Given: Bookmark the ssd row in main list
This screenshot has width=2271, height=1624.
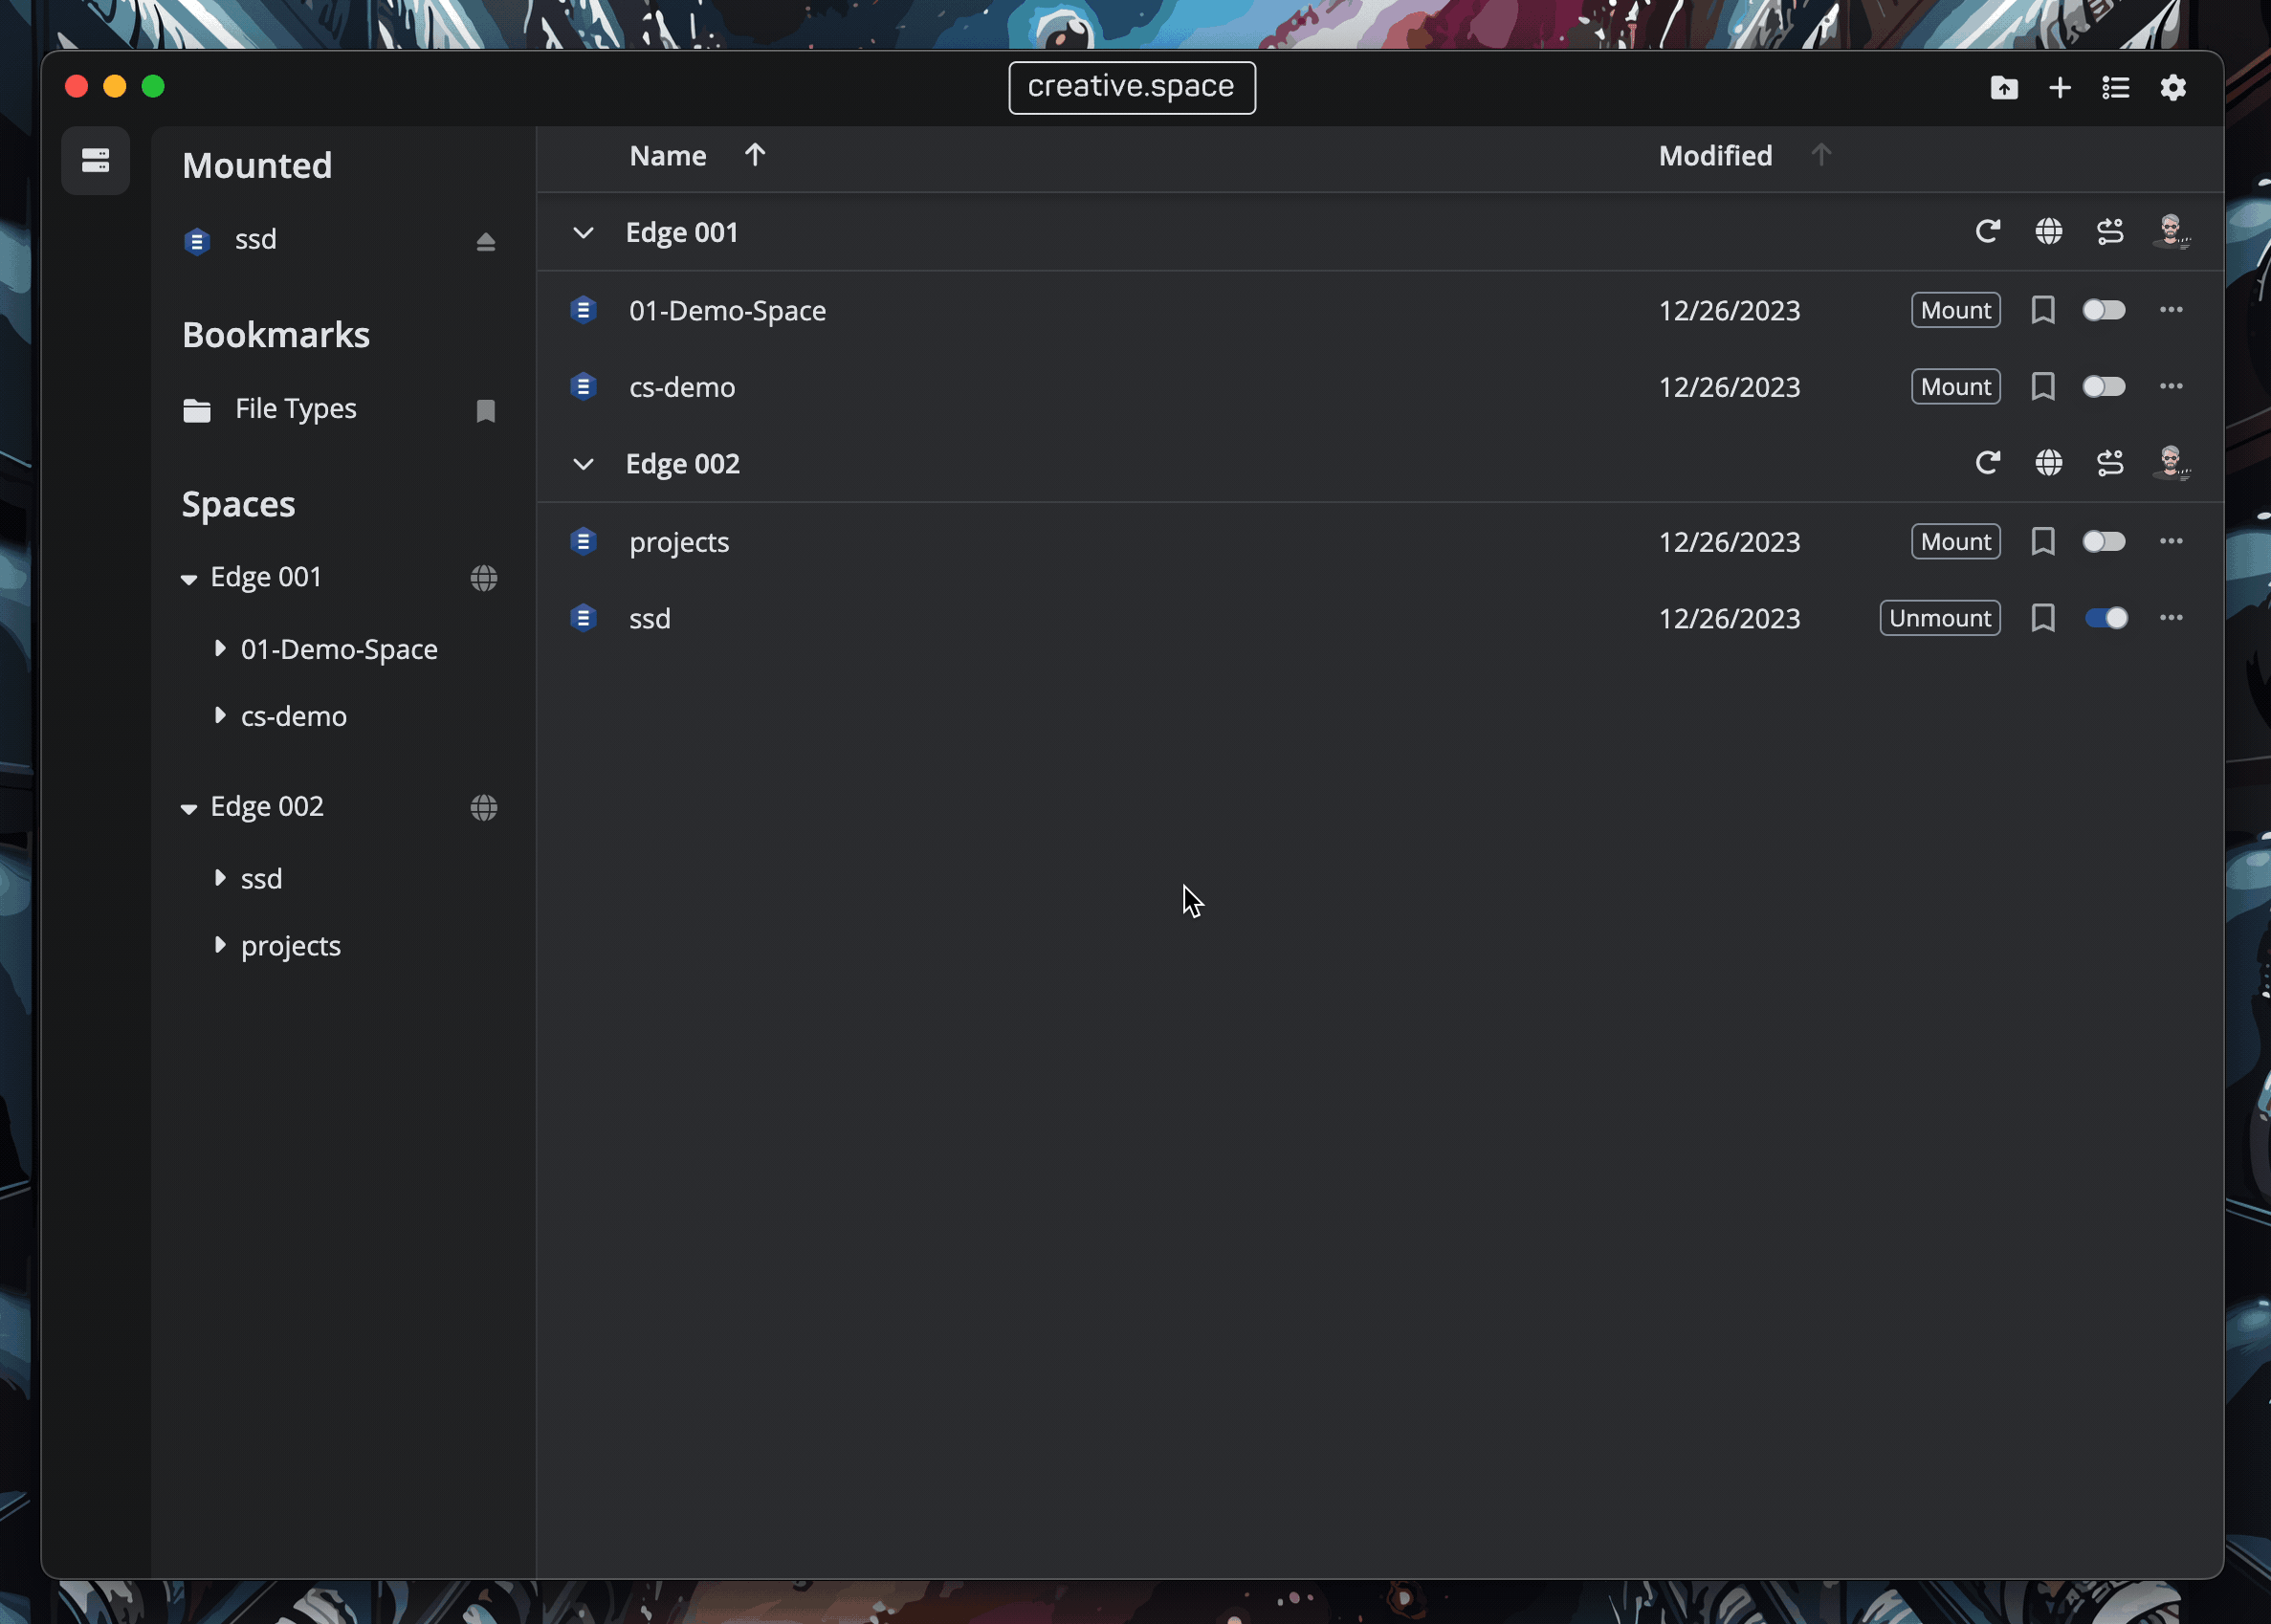Looking at the screenshot, I should pos(2042,618).
